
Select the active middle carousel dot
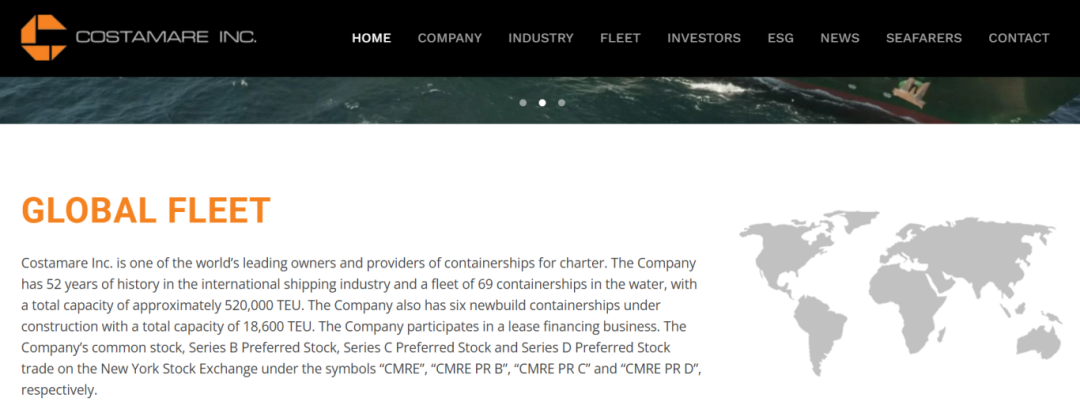click(x=542, y=102)
